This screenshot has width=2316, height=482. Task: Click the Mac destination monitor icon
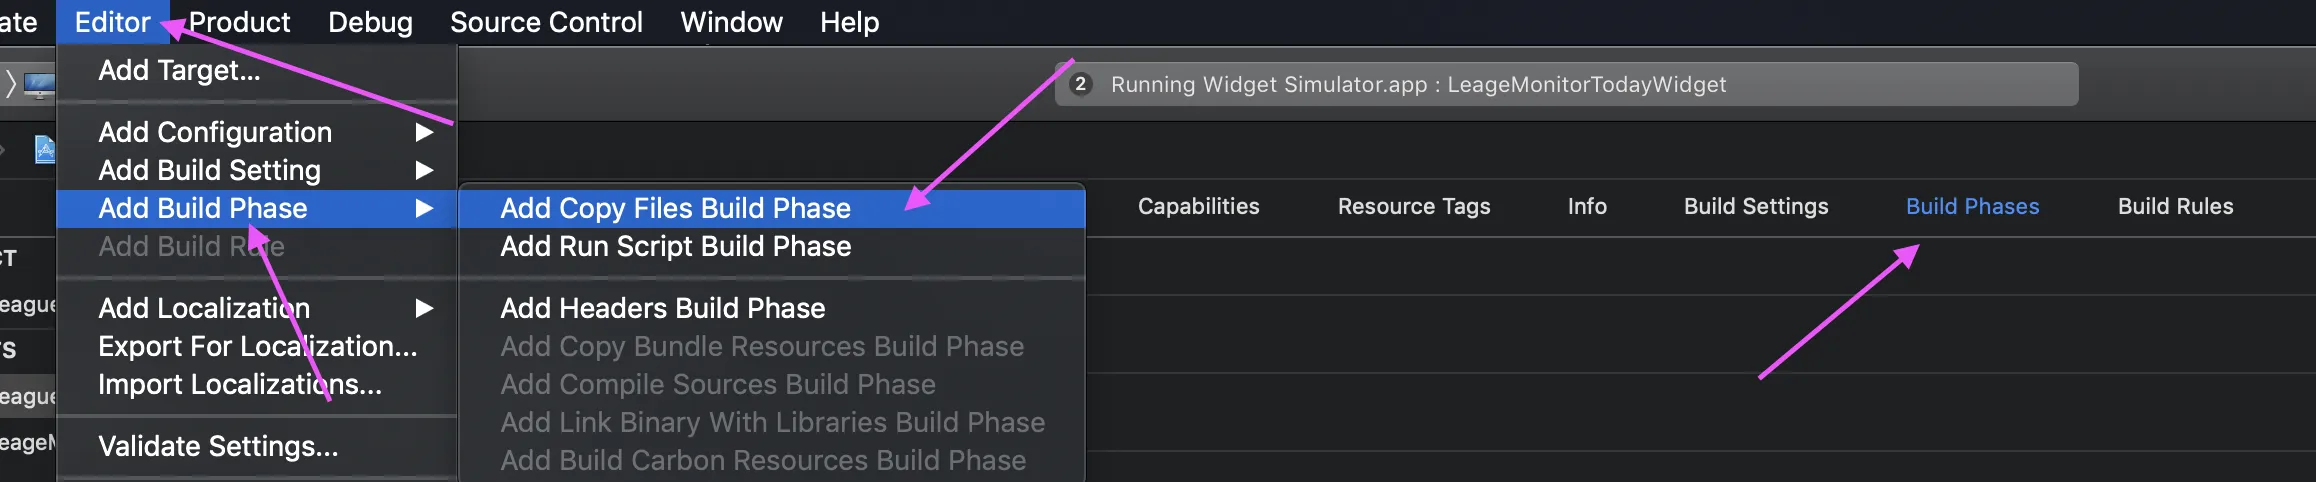coord(39,85)
